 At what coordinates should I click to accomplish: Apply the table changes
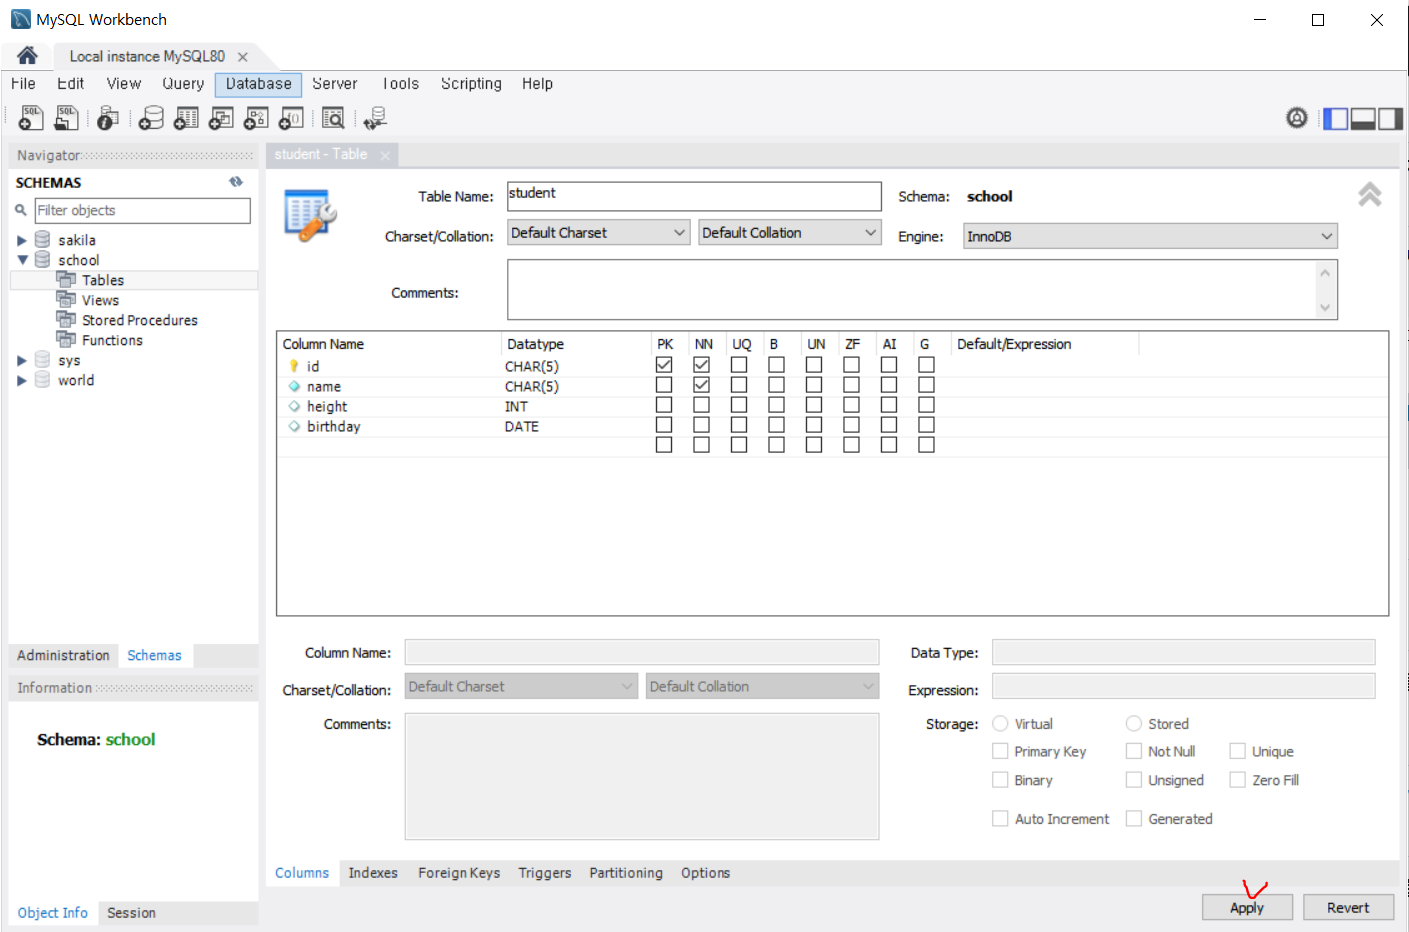click(1247, 907)
